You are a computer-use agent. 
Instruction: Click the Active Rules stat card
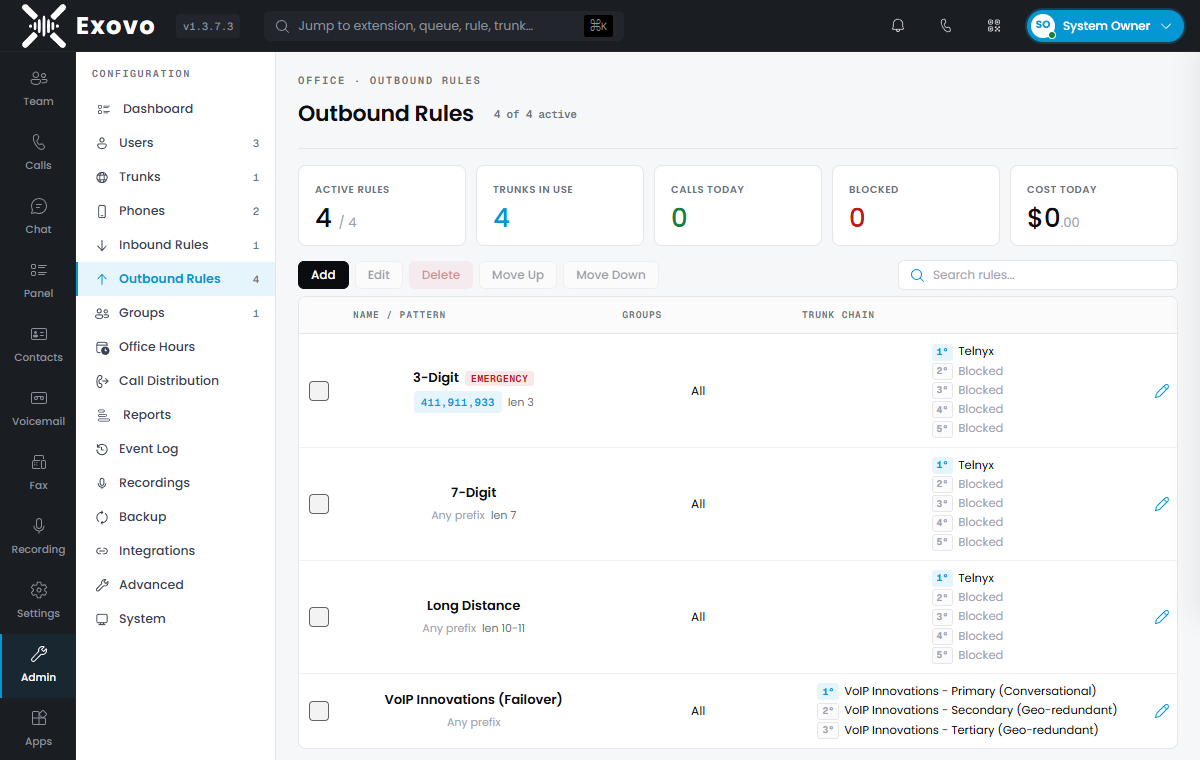click(382, 206)
